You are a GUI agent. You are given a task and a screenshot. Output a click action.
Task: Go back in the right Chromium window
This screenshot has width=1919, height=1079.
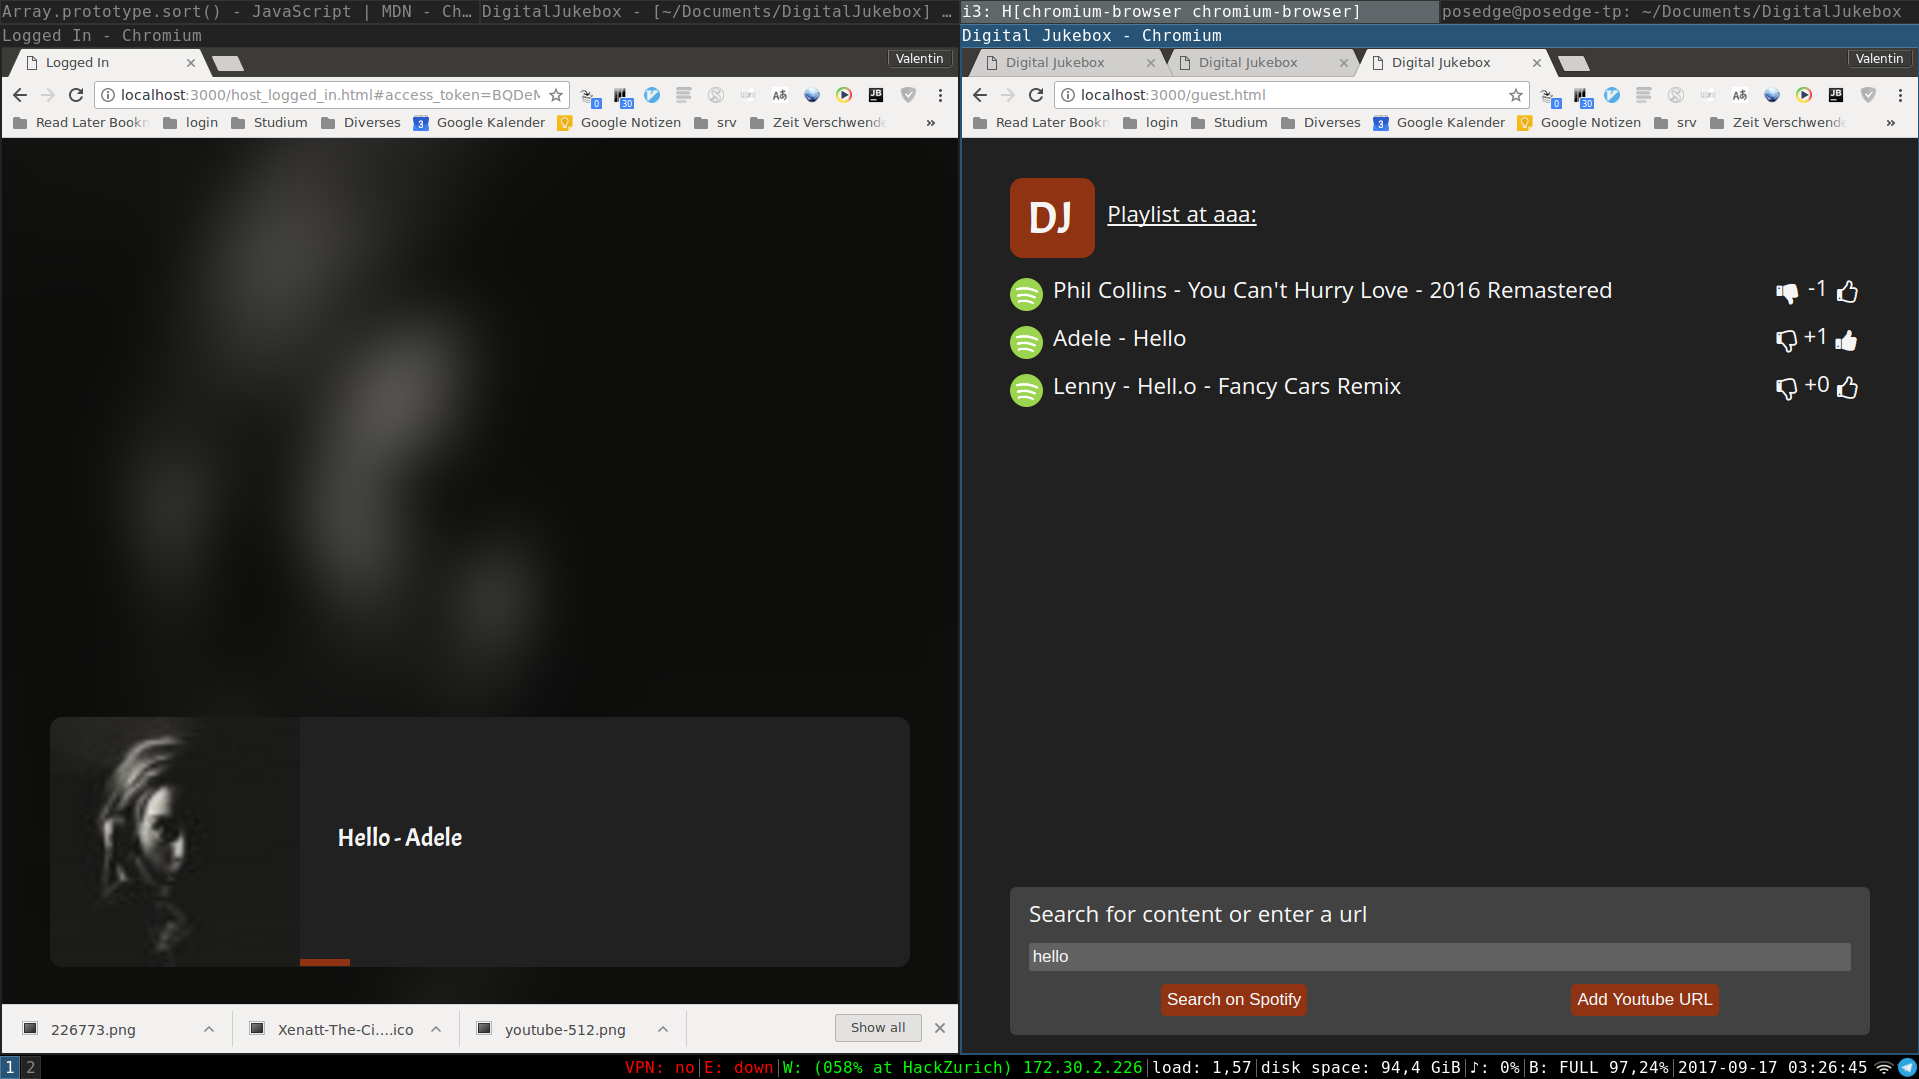tap(980, 95)
